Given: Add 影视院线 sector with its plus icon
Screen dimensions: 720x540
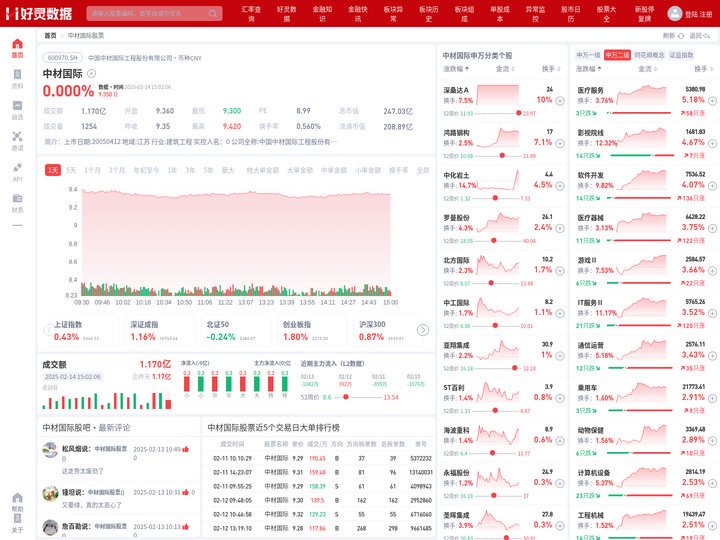Looking at the screenshot, I should tap(712, 143).
